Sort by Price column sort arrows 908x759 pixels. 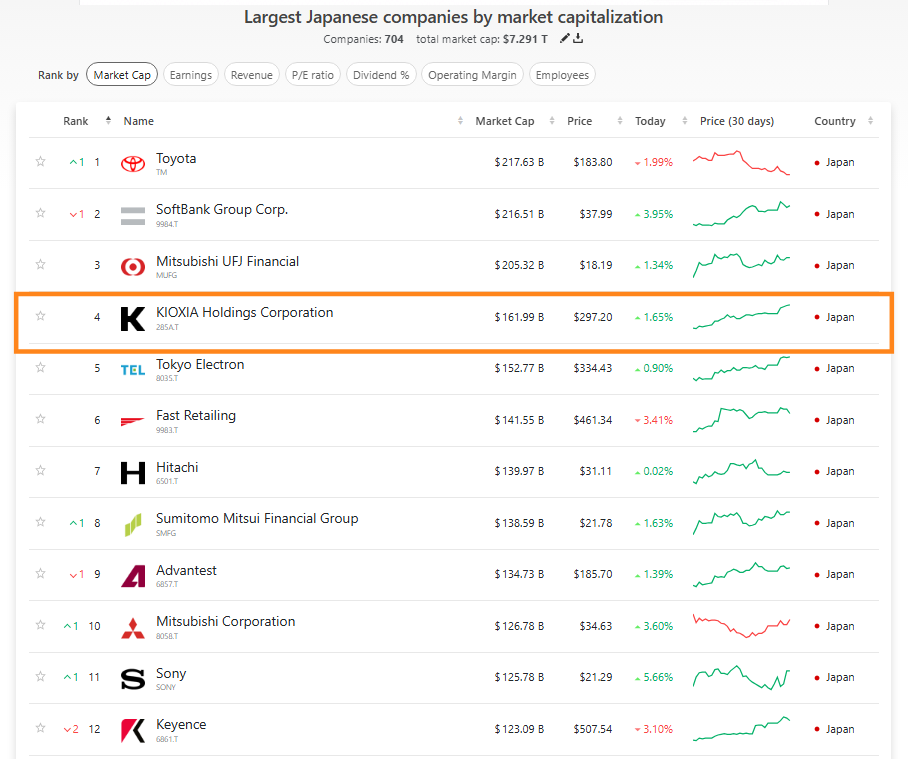pos(620,120)
